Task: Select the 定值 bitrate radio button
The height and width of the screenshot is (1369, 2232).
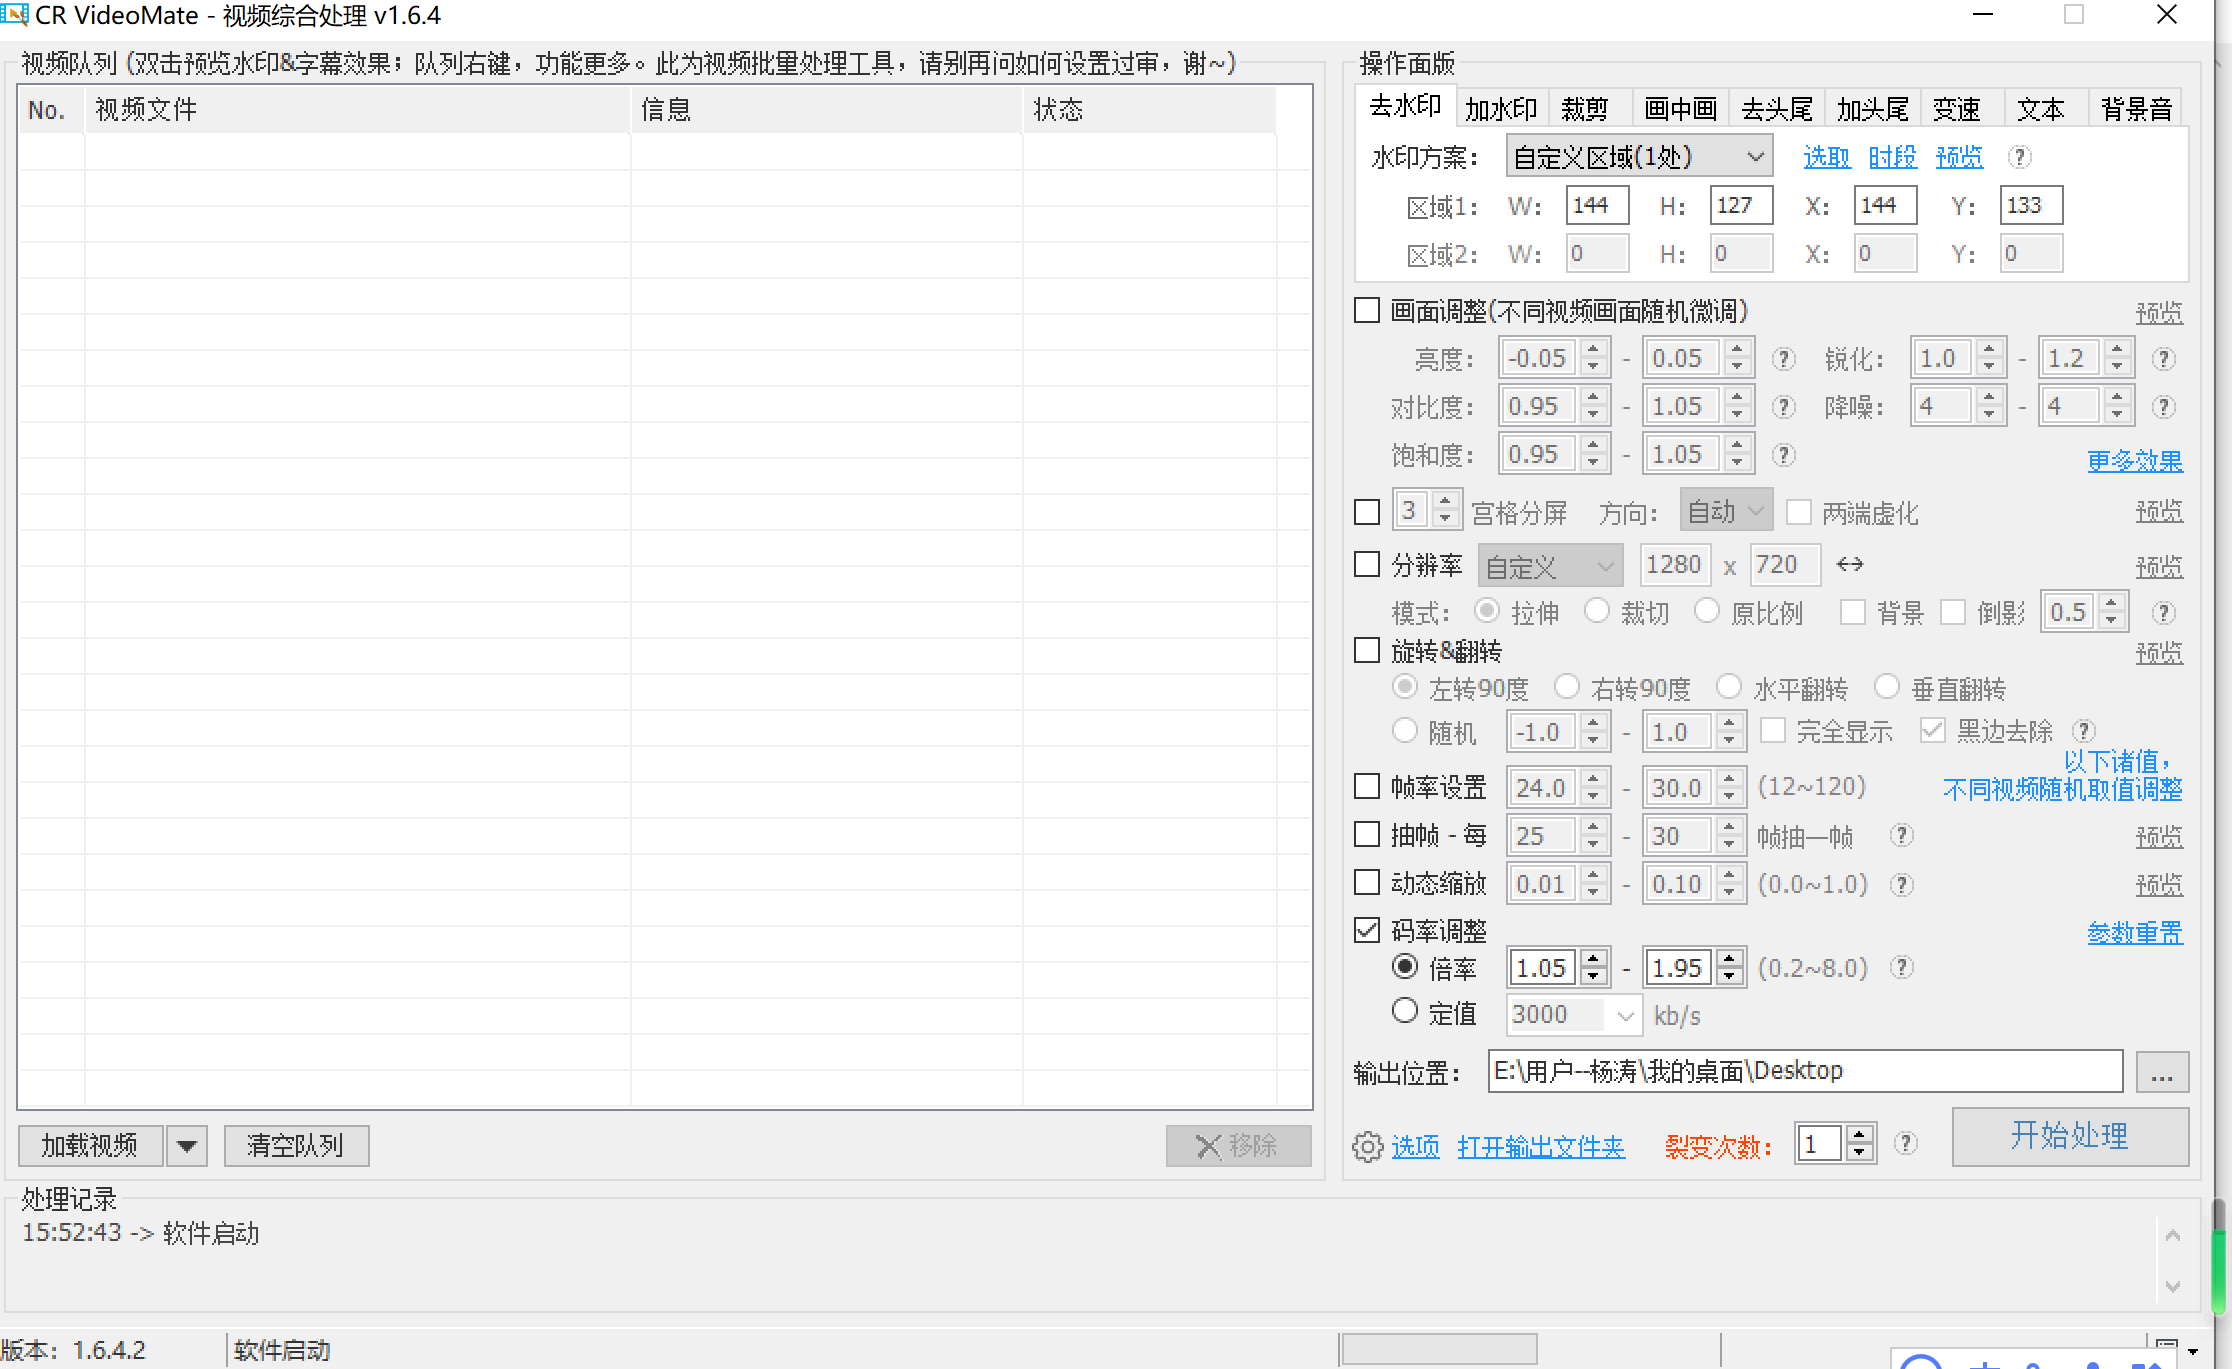Action: (1405, 1012)
